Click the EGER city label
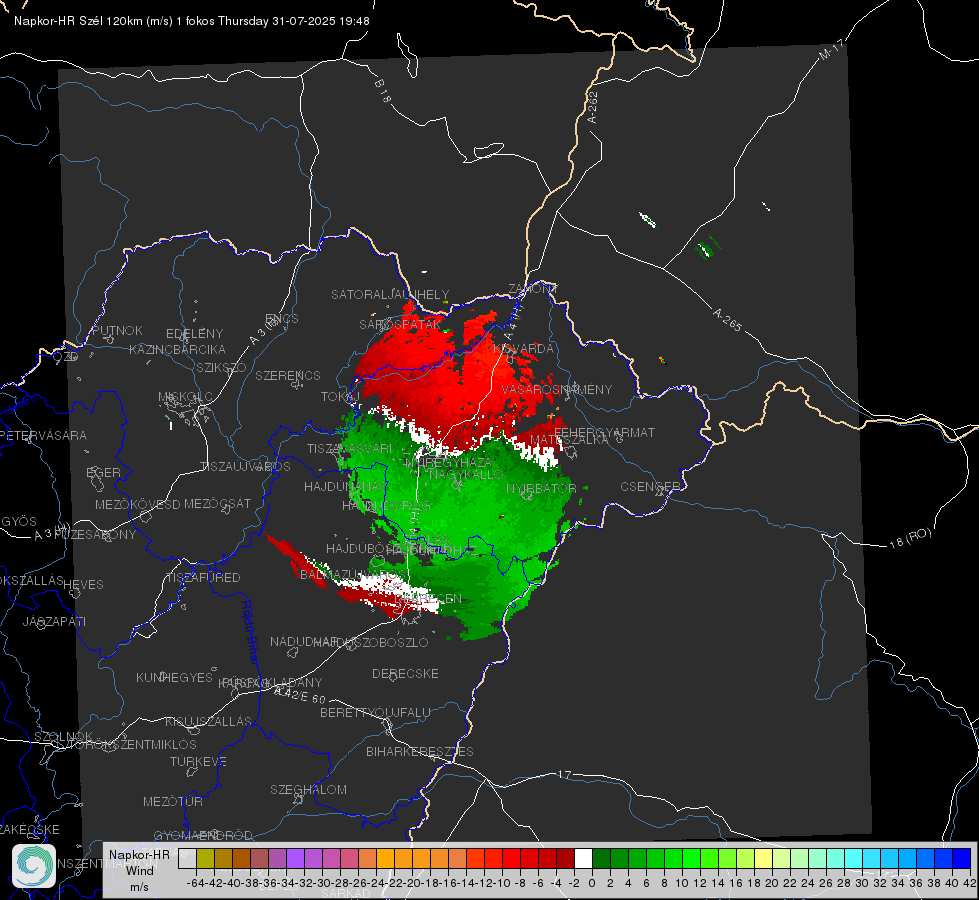The image size is (979, 900). click(x=104, y=473)
